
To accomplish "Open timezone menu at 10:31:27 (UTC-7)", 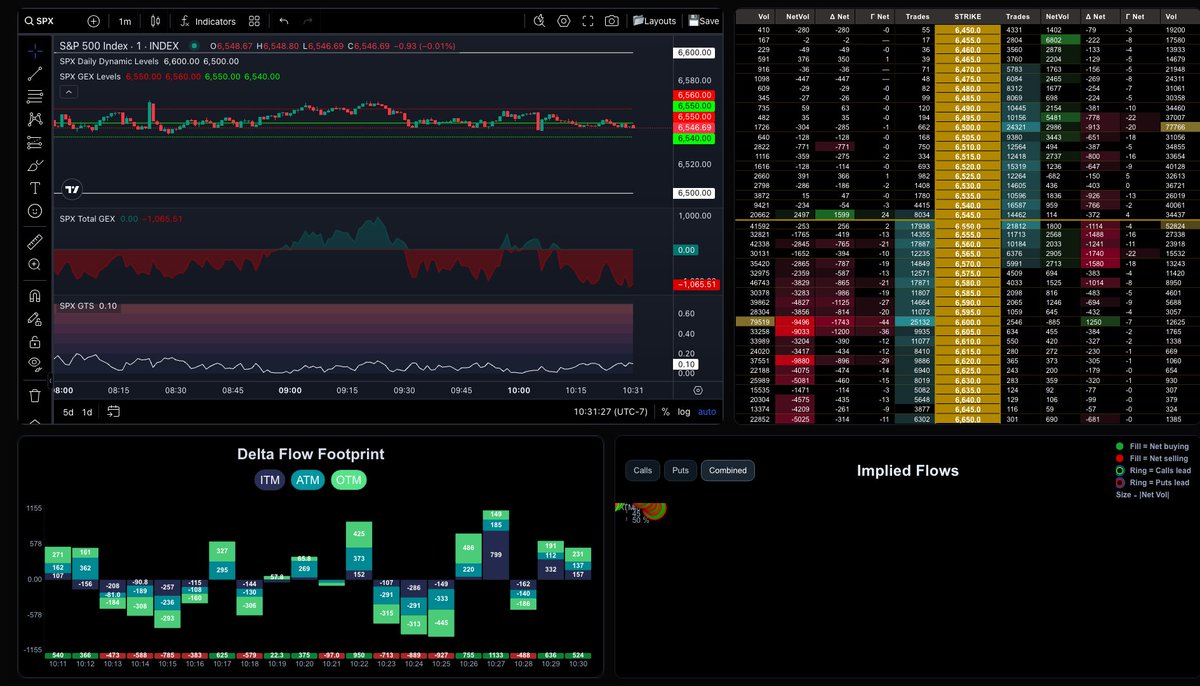I will 611,412.
